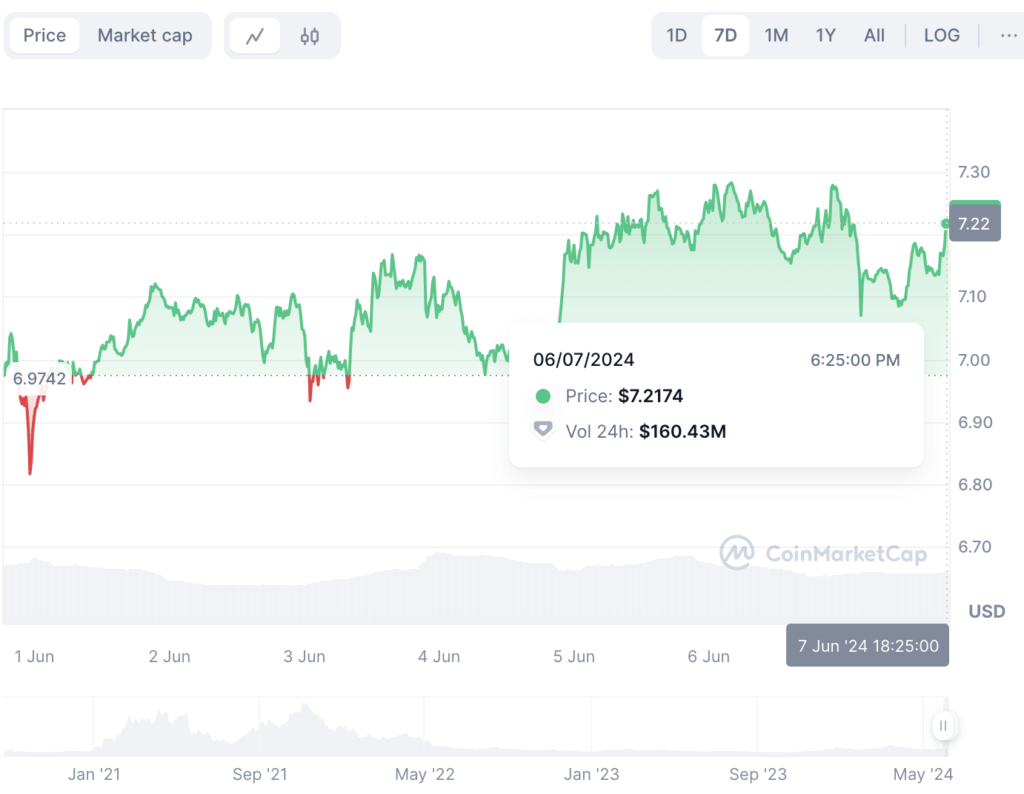Viewport: 1024px width, 794px height.
Task: Switch to the 1M time range
Action: [776, 35]
